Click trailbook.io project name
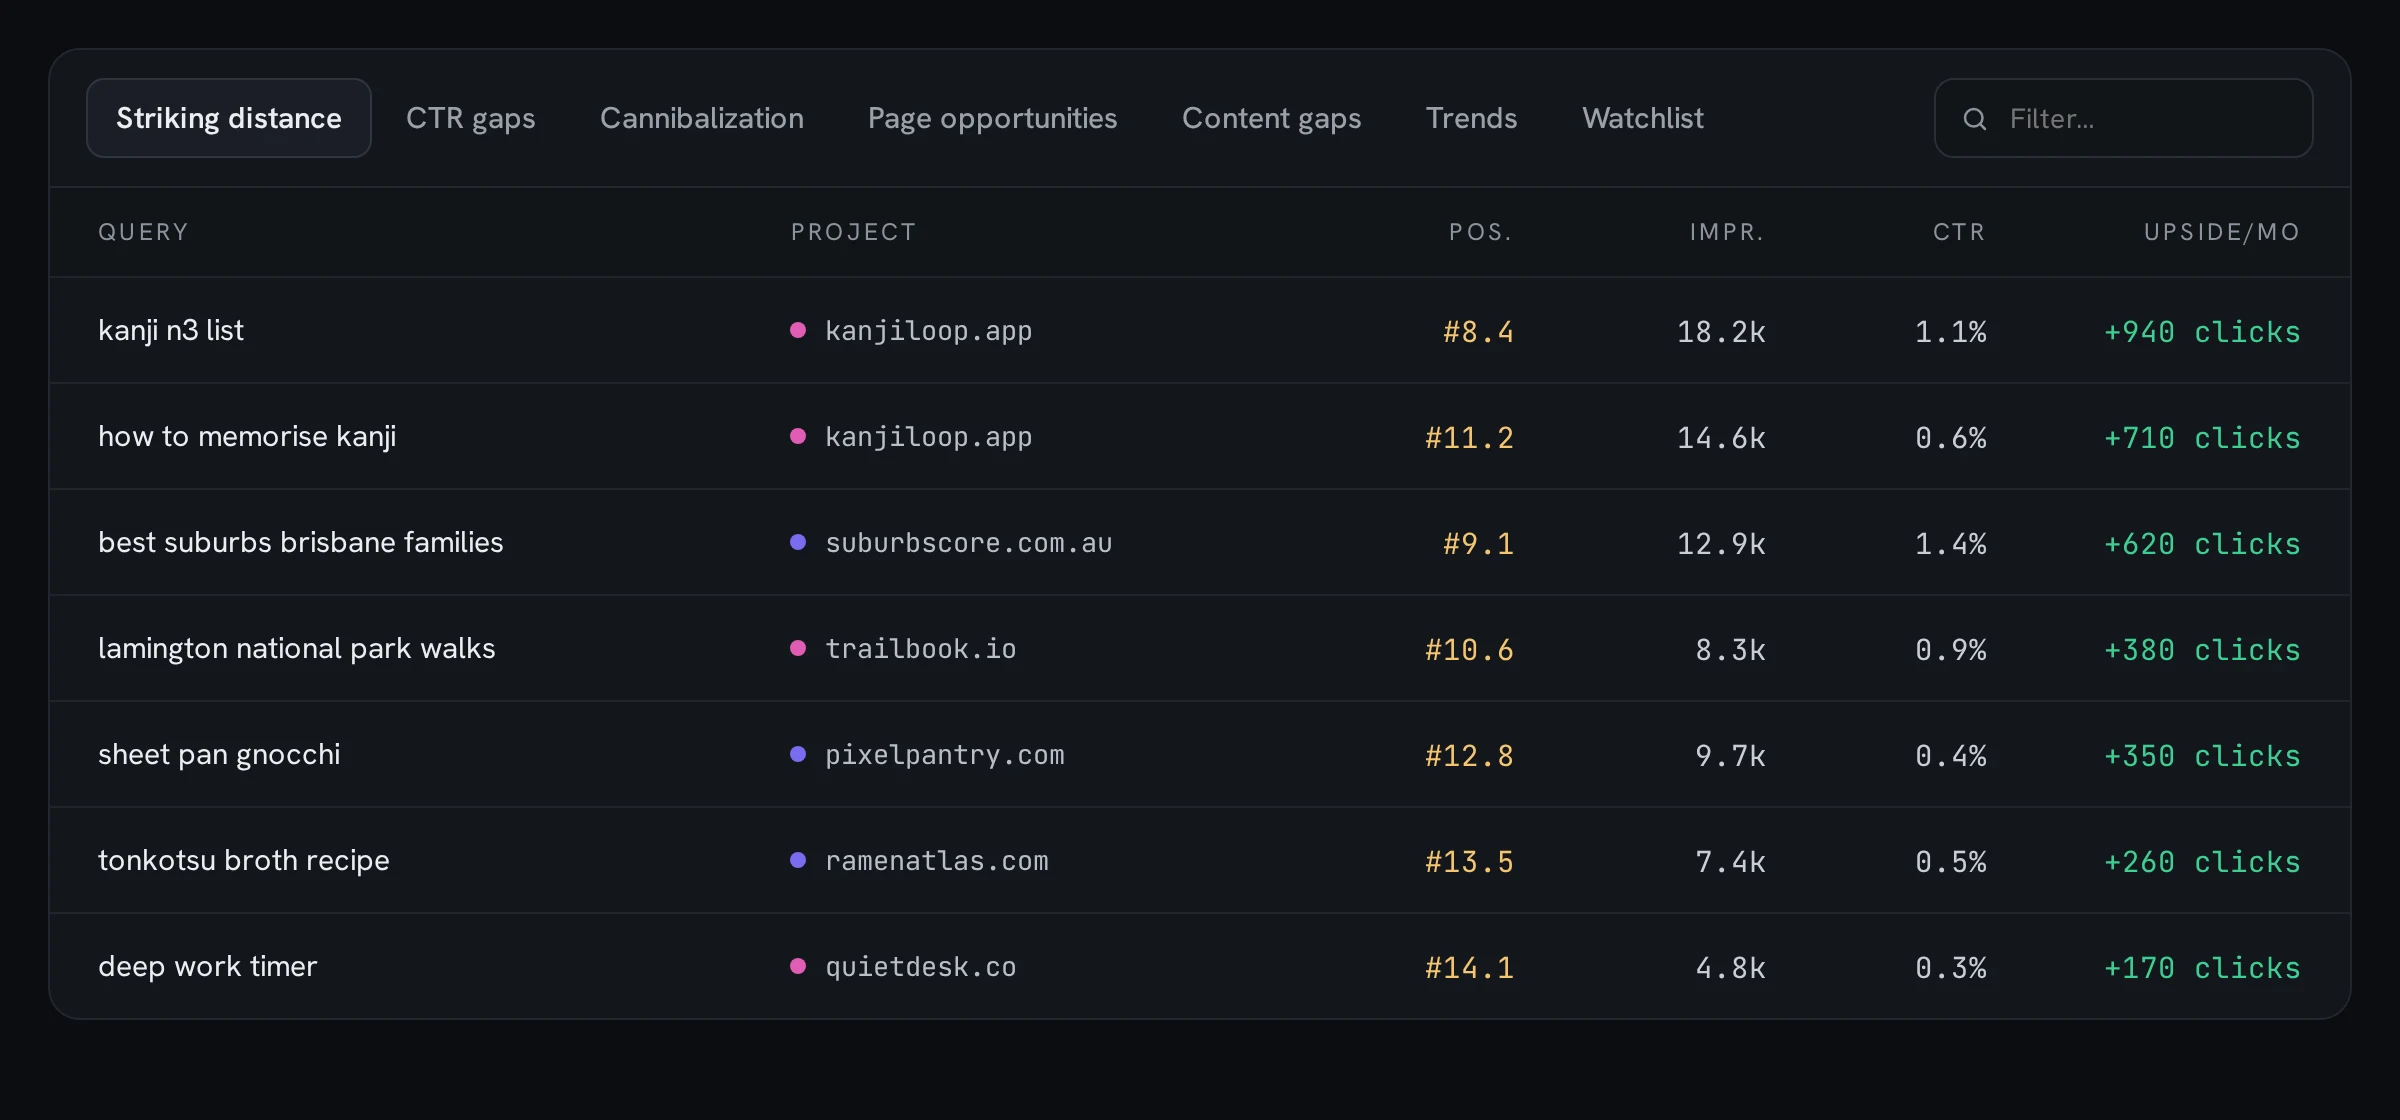2400x1120 pixels. (920, 649)
